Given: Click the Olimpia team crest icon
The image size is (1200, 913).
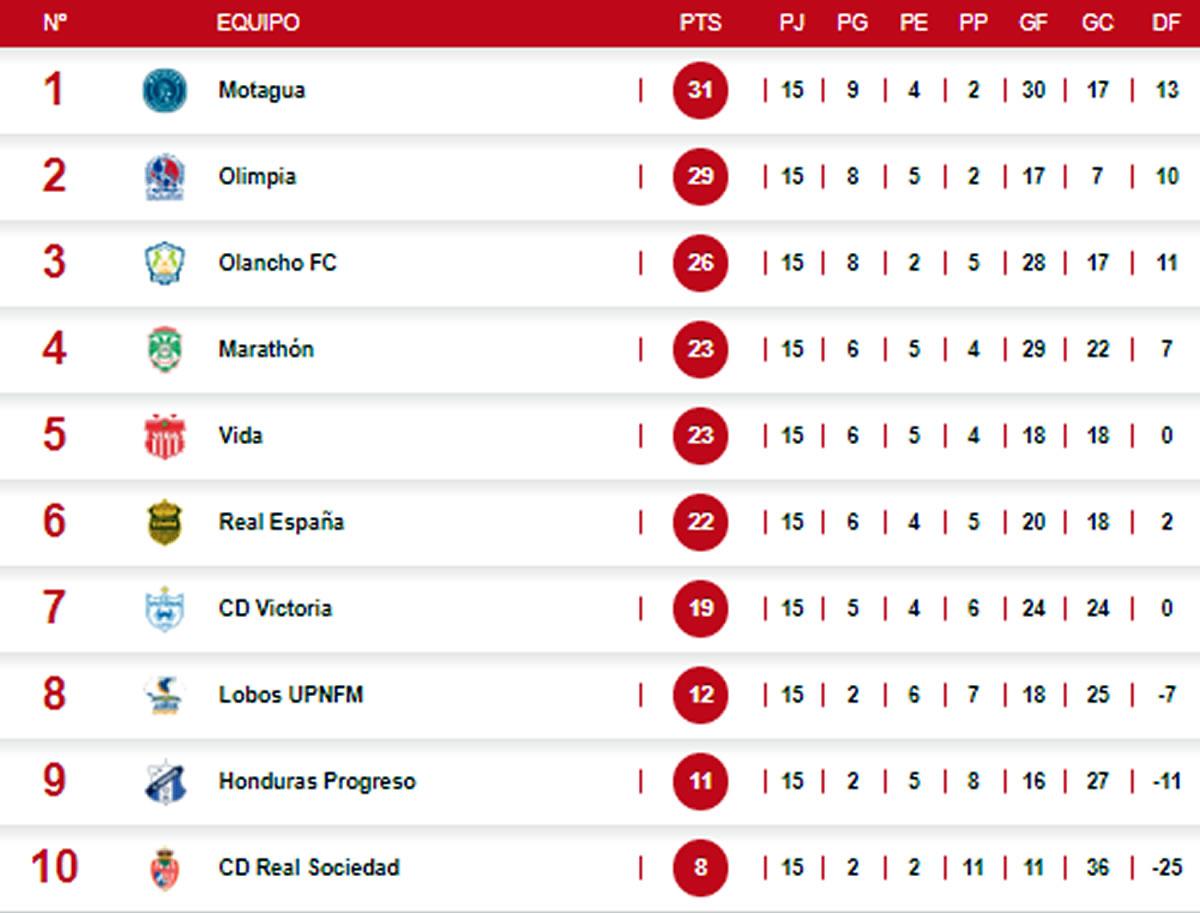Looking at the screenshot, I should coord(165,177).
